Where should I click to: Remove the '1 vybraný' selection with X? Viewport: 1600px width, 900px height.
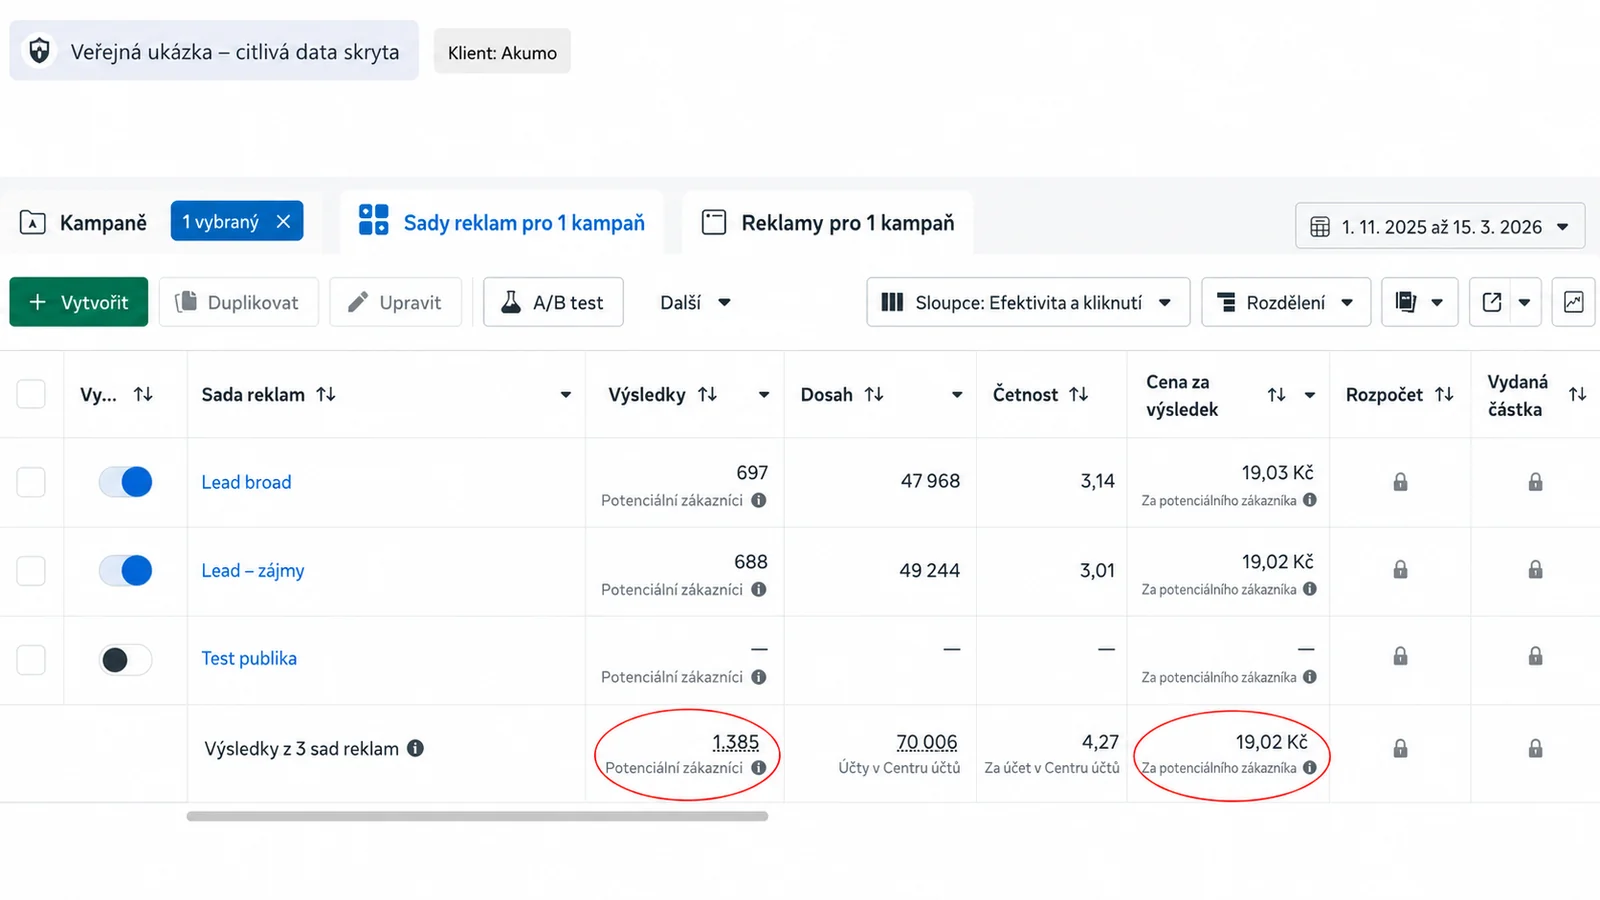pyautogui.click(x=284, y=222)
